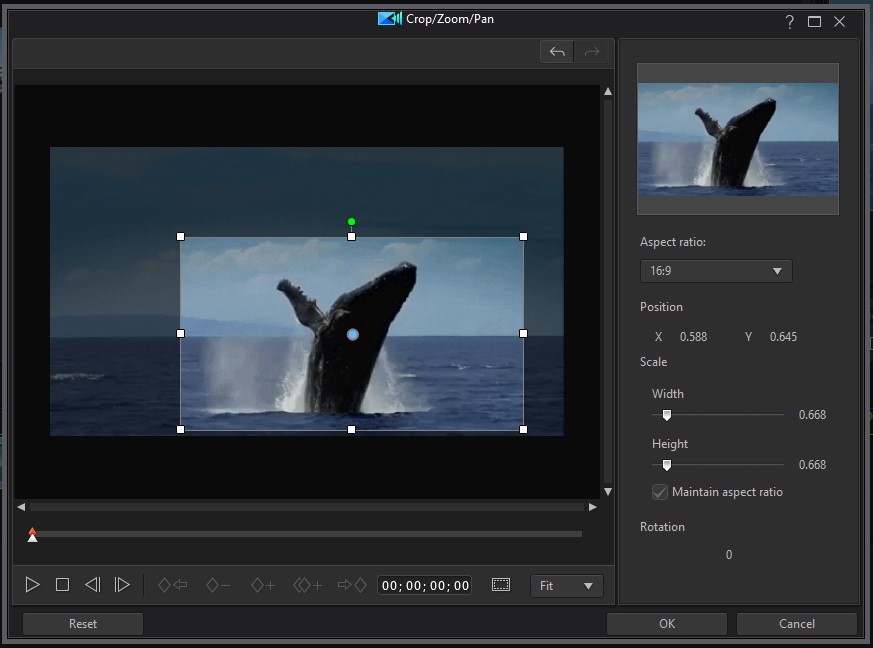
Task: Expand the Fit zoom dropdown
Action: coord(566,586)
